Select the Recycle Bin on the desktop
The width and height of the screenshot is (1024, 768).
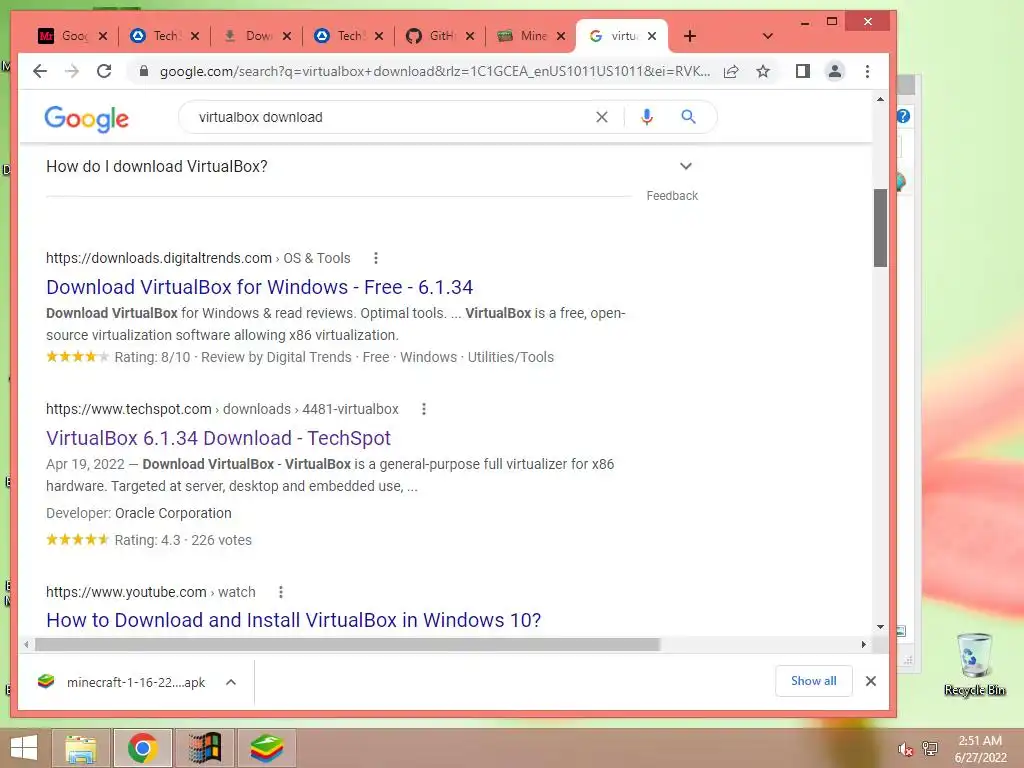pyautogui.click(x=974, y=665)
